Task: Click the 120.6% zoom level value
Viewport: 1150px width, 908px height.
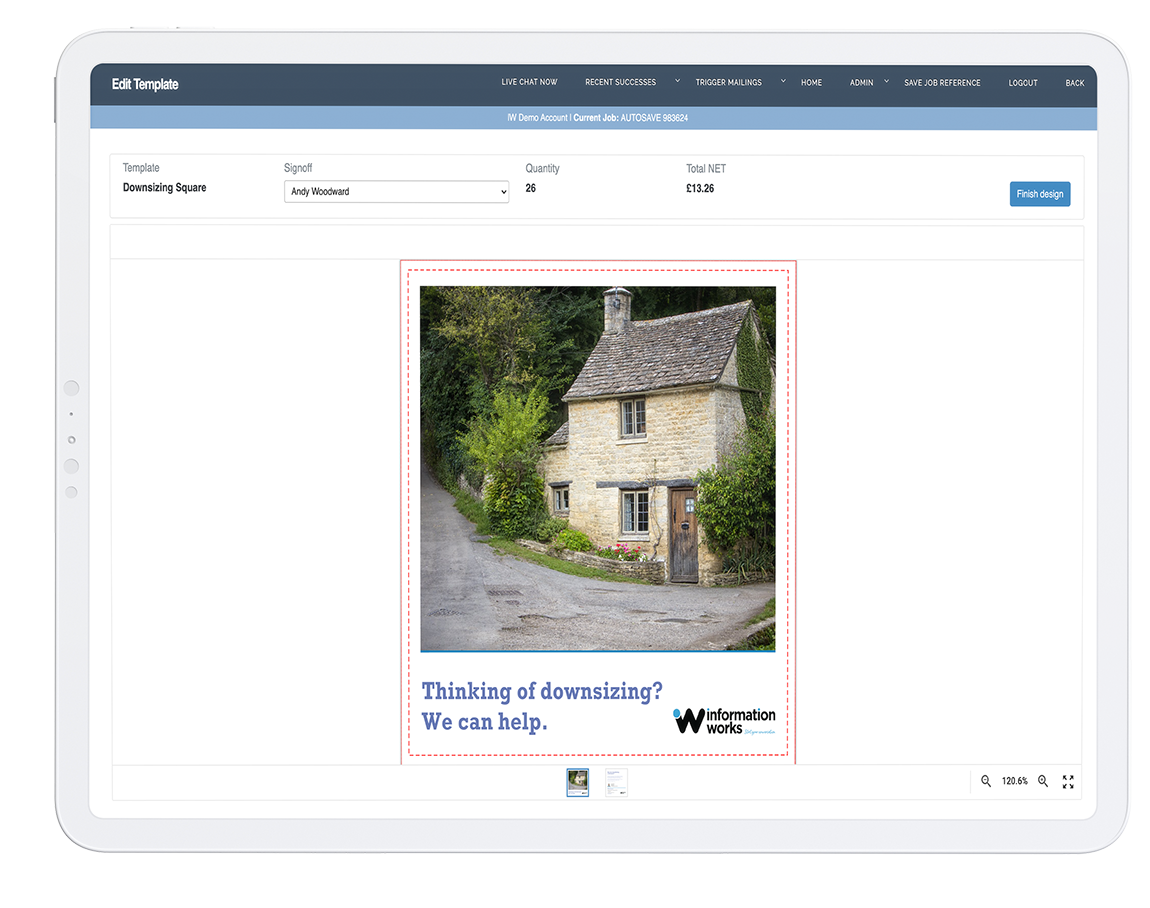Action: 1014,781
